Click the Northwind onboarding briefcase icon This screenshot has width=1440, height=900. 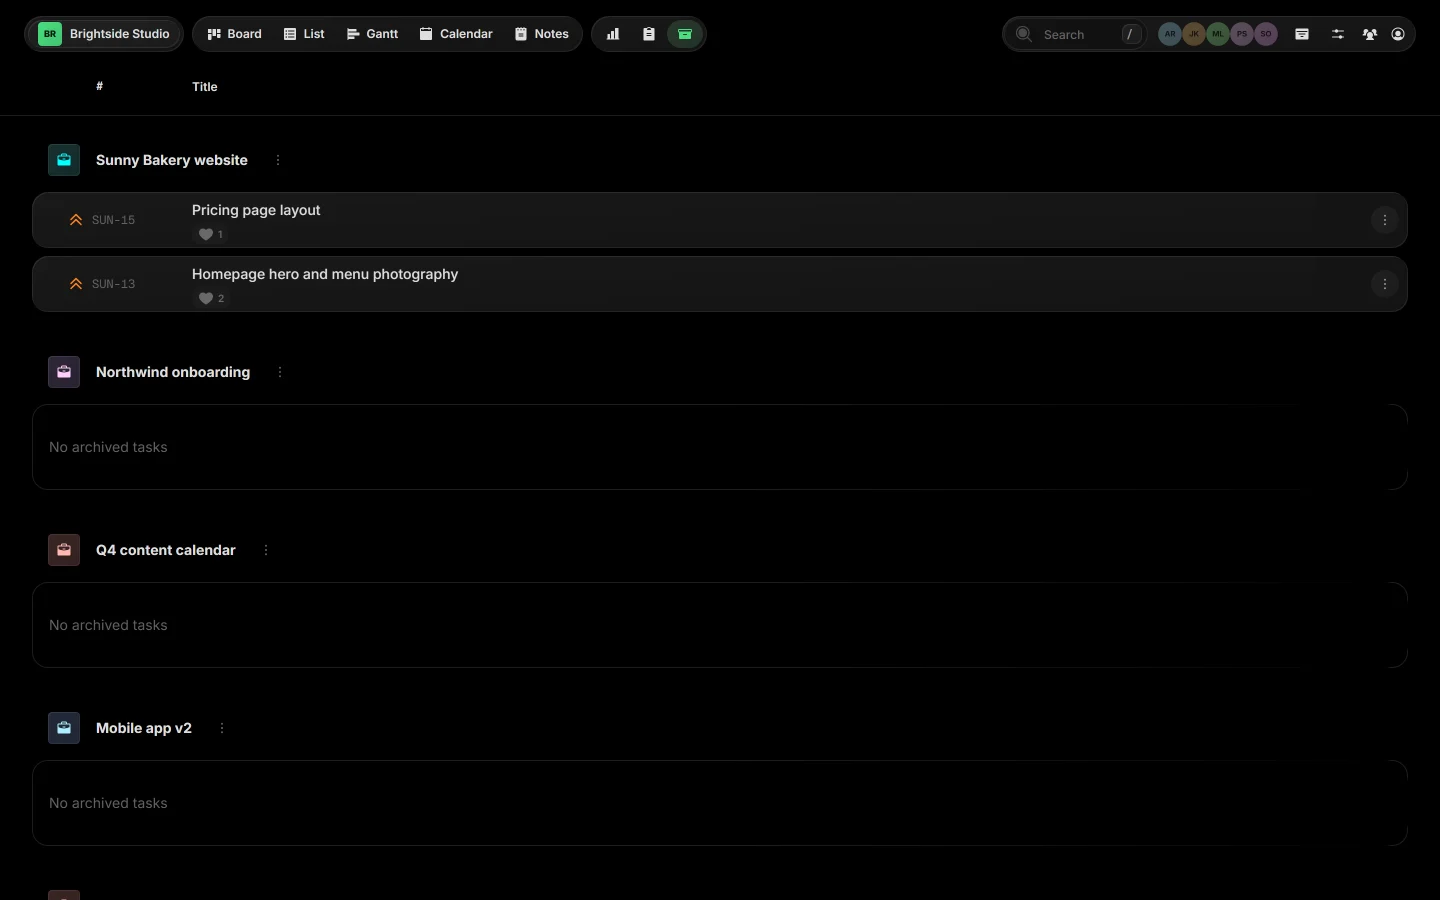[64, 372]
